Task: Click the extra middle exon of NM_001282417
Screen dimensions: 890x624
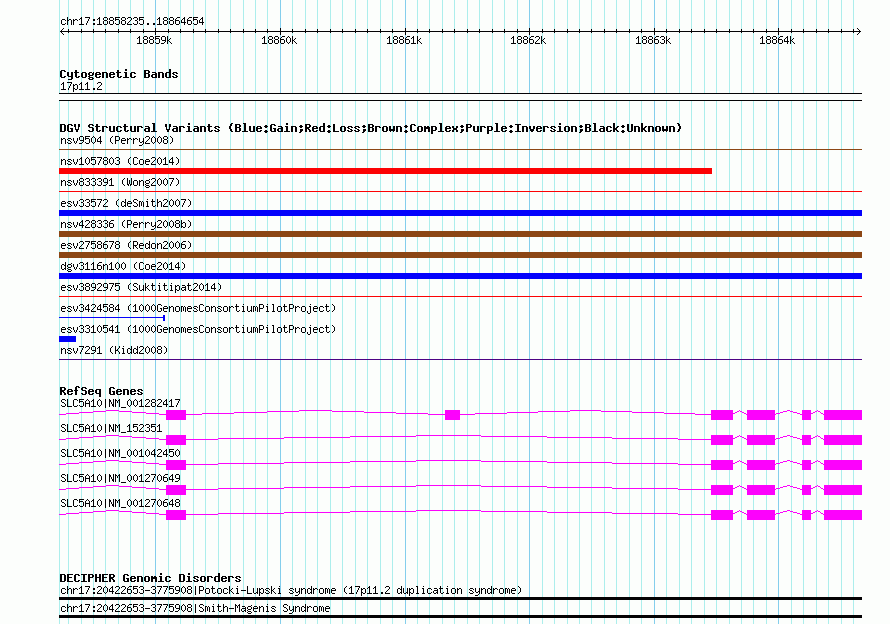Action: 452,415
